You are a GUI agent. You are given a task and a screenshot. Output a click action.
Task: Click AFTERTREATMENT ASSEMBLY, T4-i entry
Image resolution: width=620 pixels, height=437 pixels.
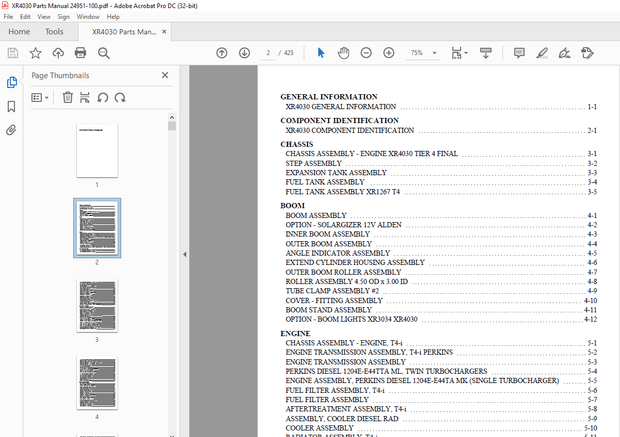pyautogui.click(x=346, y=409)
